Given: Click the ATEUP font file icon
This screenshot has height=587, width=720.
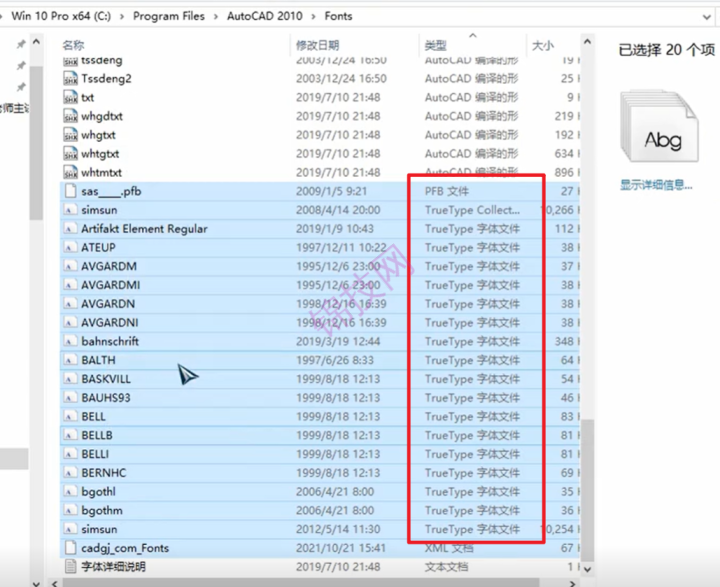Looking at the screenshot, I should (x=70, y=248).
